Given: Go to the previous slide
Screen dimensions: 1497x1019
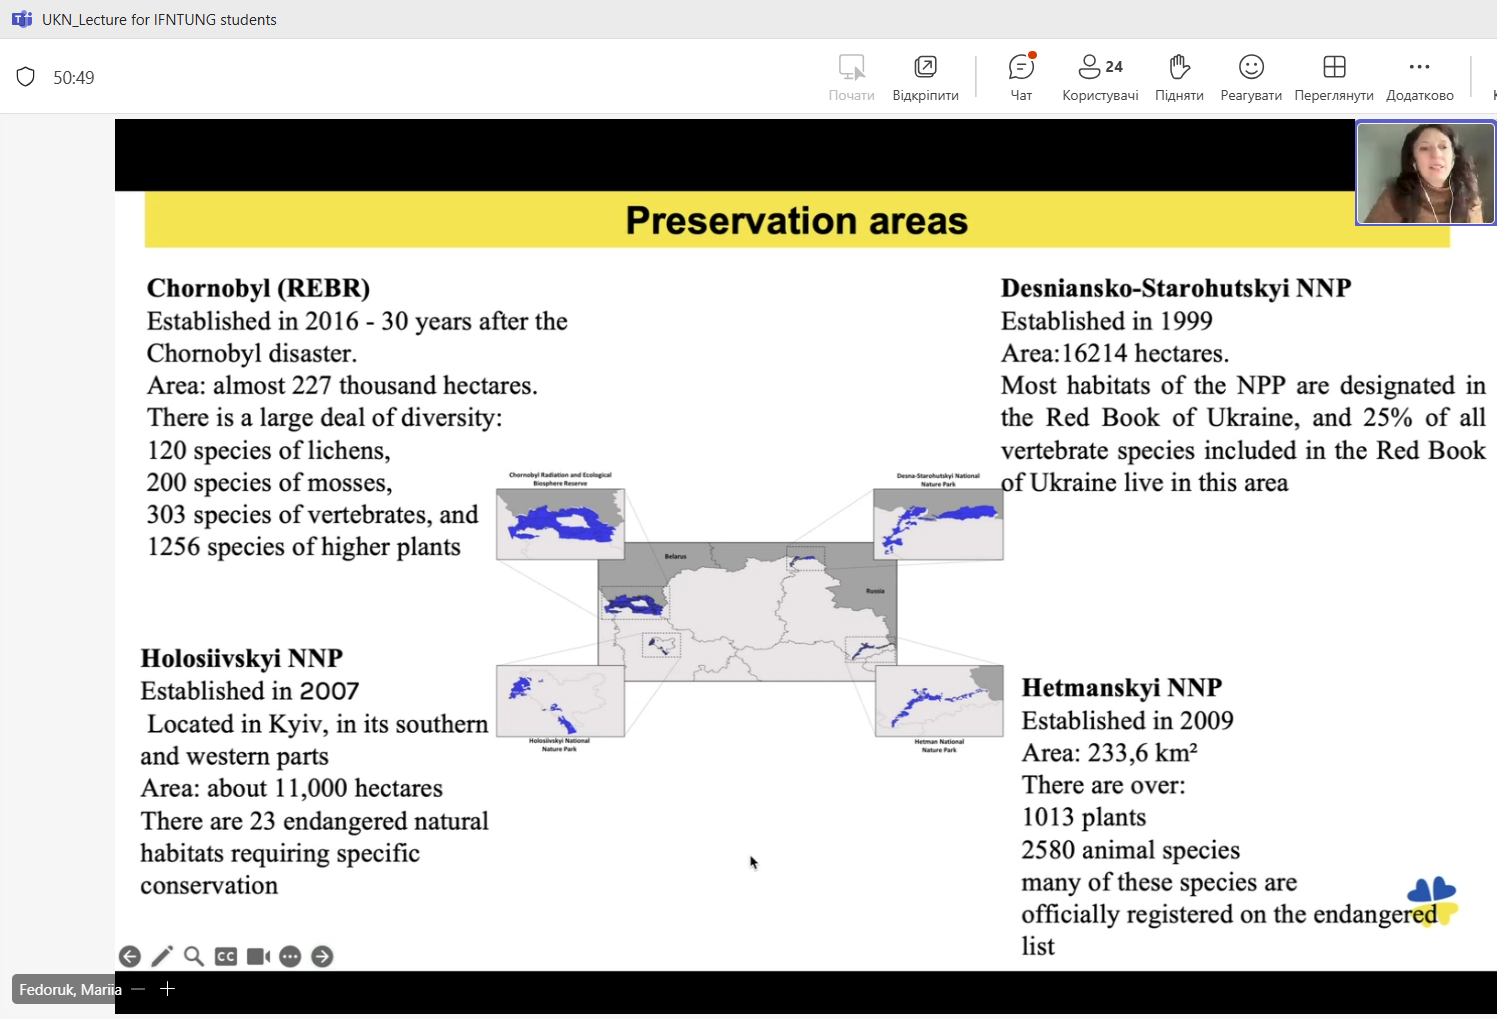Looking at the screenshot, I should (x=130, y=957).
